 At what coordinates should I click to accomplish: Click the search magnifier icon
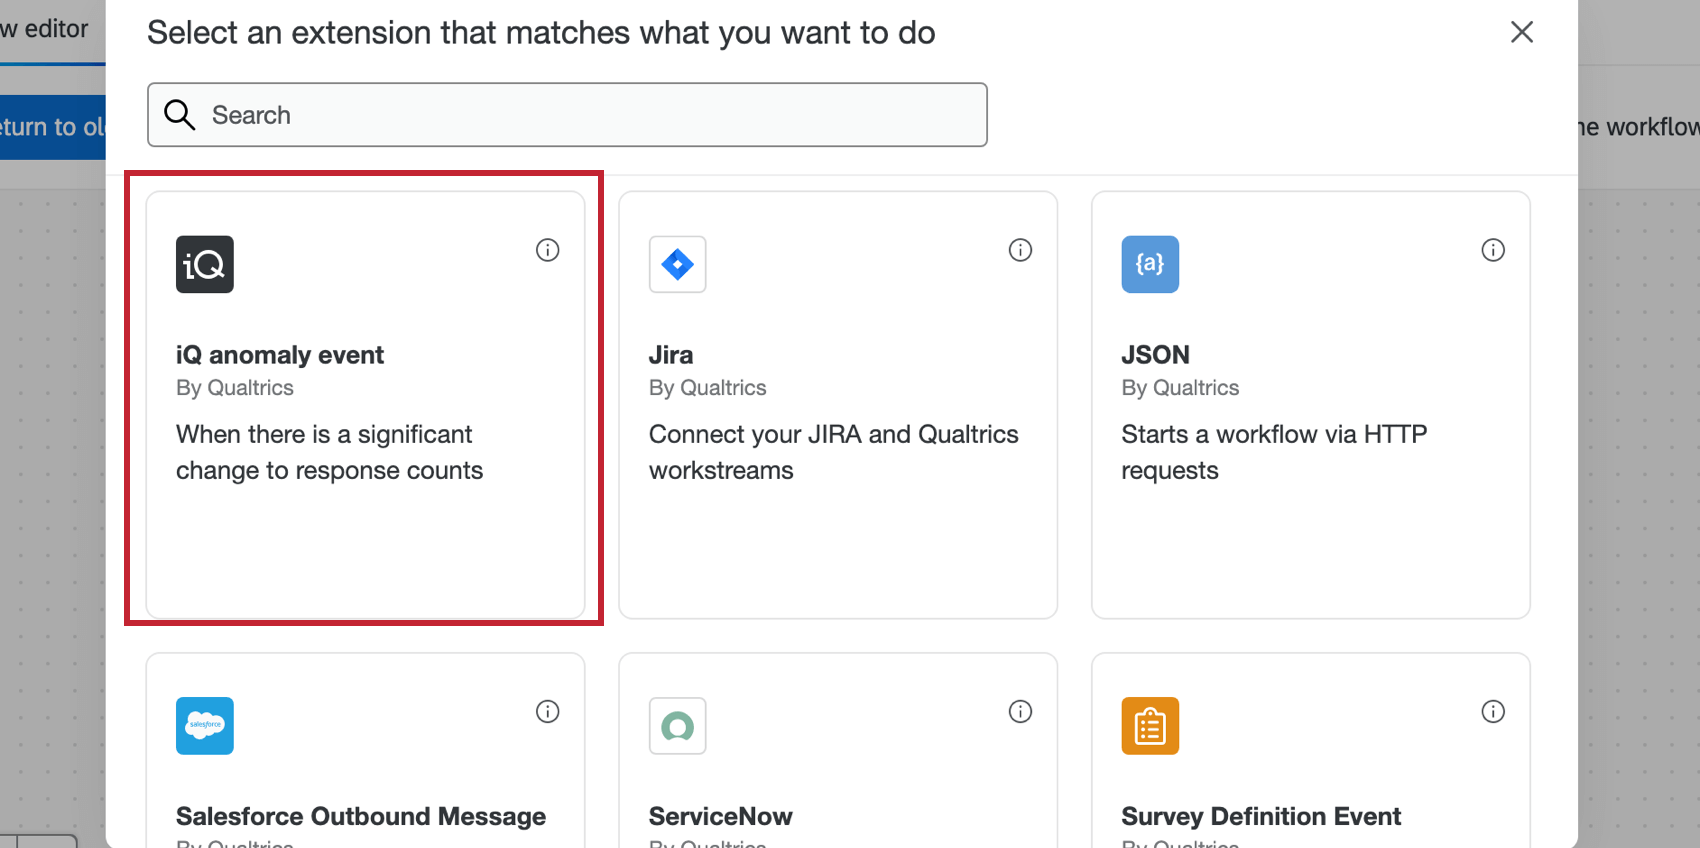[x=180, y=115]
